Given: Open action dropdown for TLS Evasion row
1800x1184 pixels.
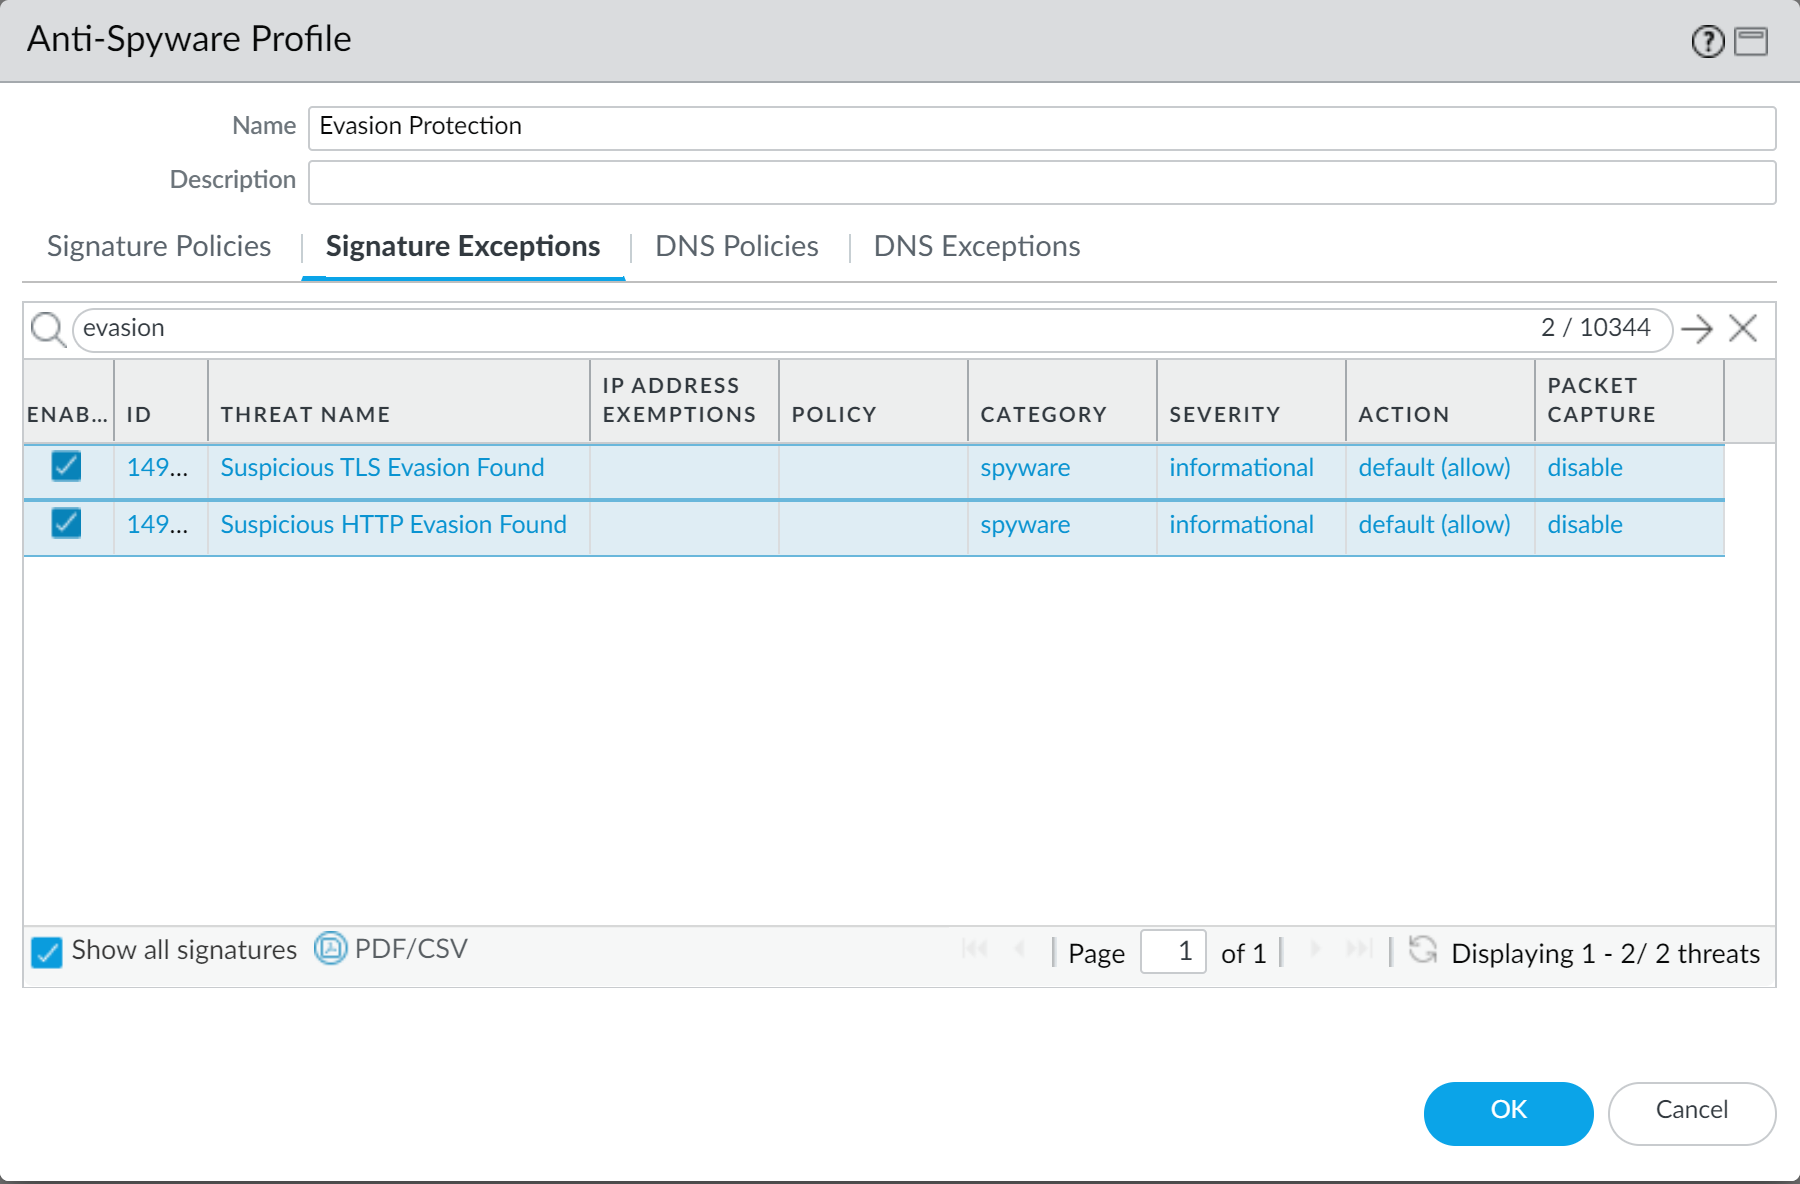Looking at the screenshot, I should pyautogui.click(x=1434, y=467).
